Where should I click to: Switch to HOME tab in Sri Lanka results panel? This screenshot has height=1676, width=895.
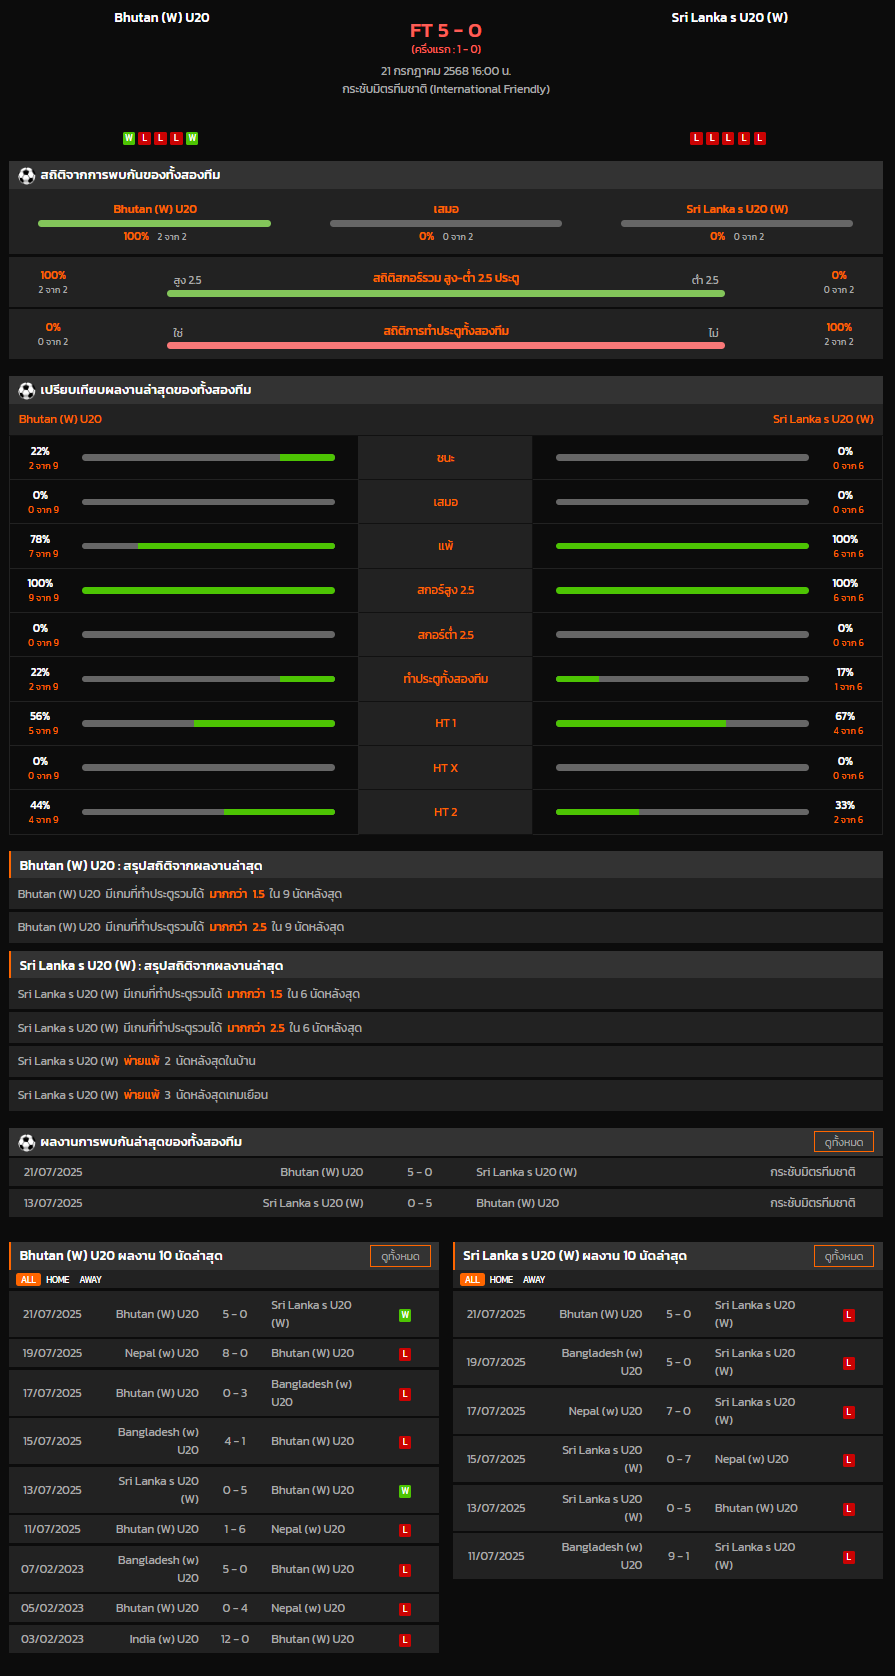502,1280
